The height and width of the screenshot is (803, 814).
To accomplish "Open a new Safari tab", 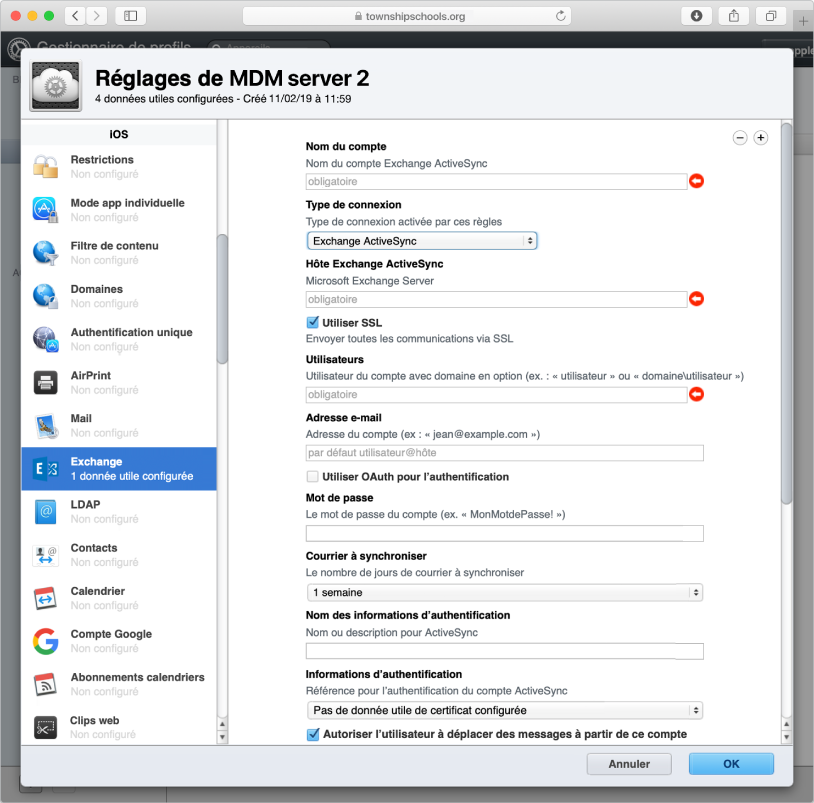I will click(803, 21).
